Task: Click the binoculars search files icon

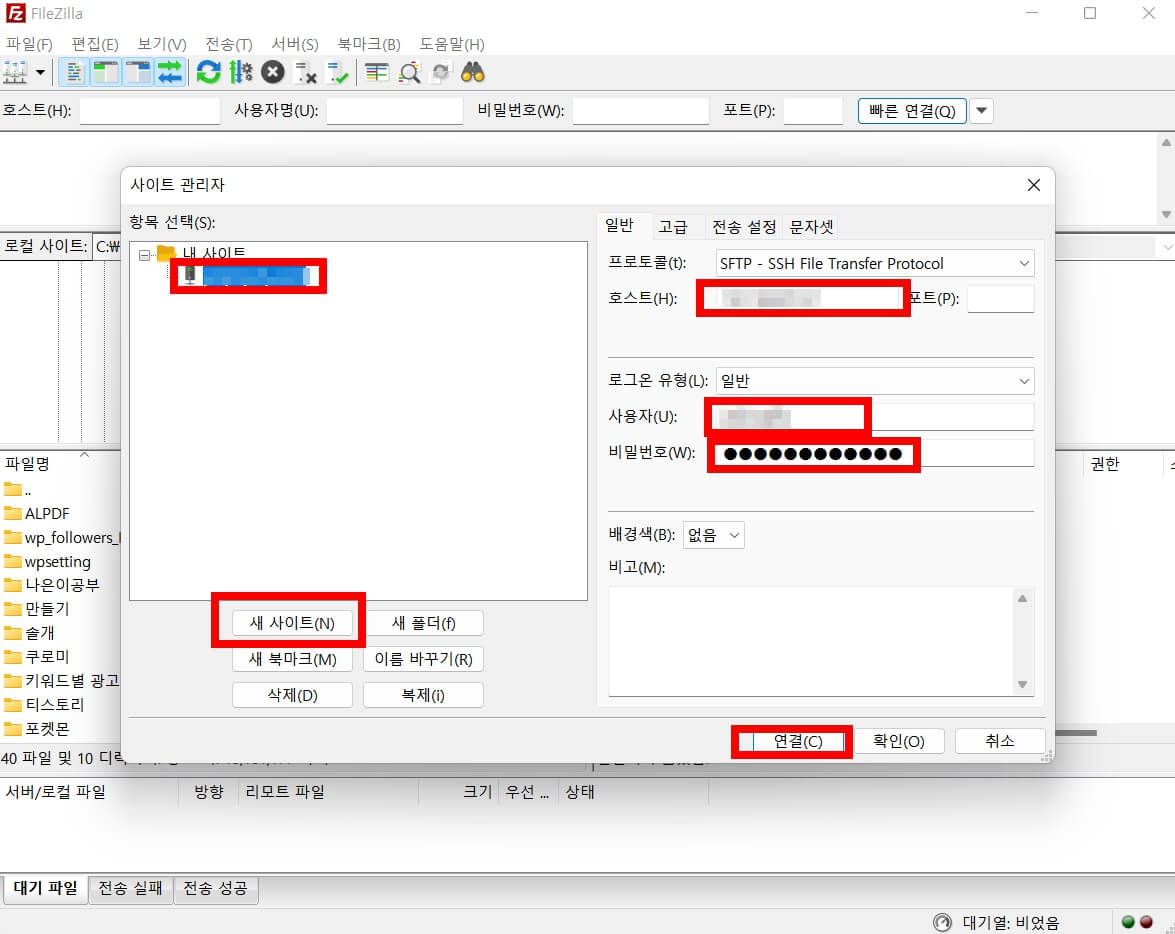Action: pos(473,73)
